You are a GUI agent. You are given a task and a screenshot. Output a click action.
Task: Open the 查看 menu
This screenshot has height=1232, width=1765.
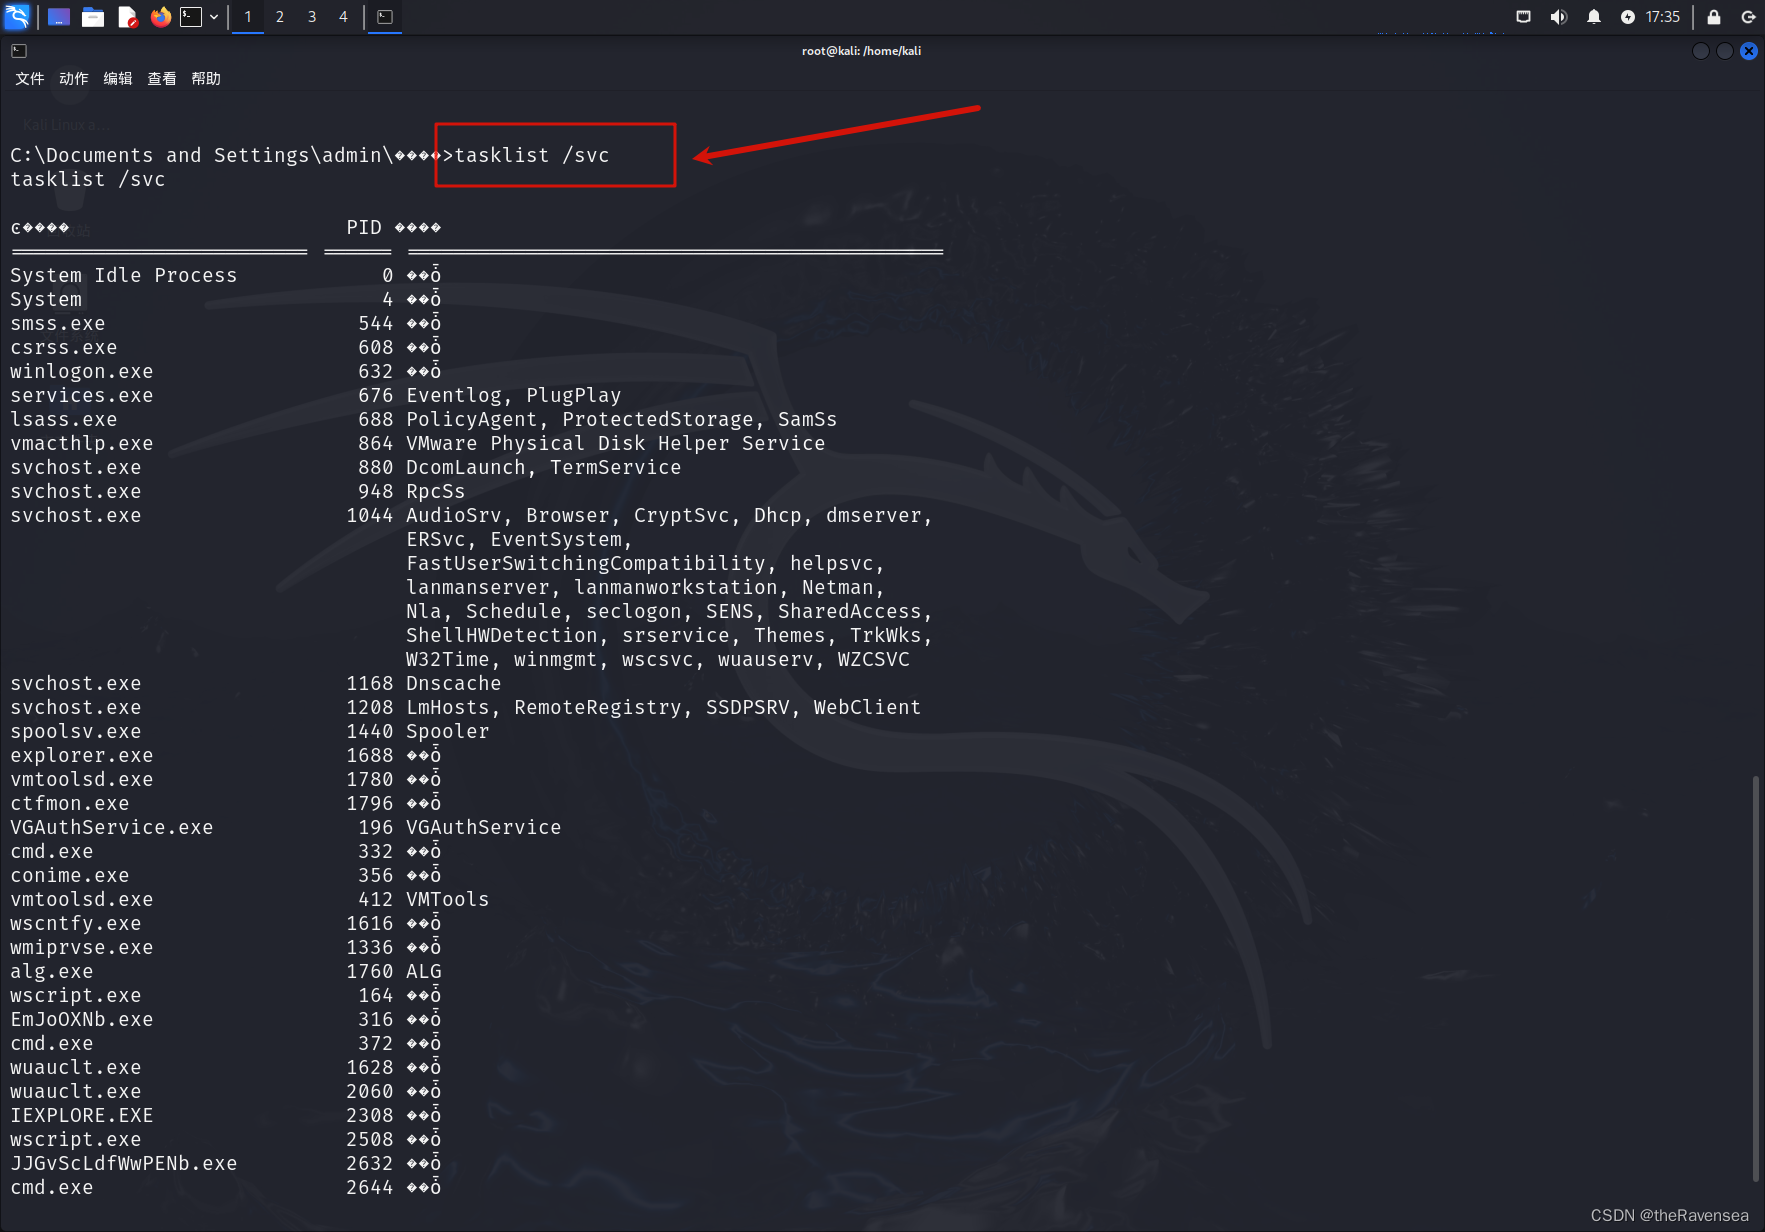pos(162,79)
